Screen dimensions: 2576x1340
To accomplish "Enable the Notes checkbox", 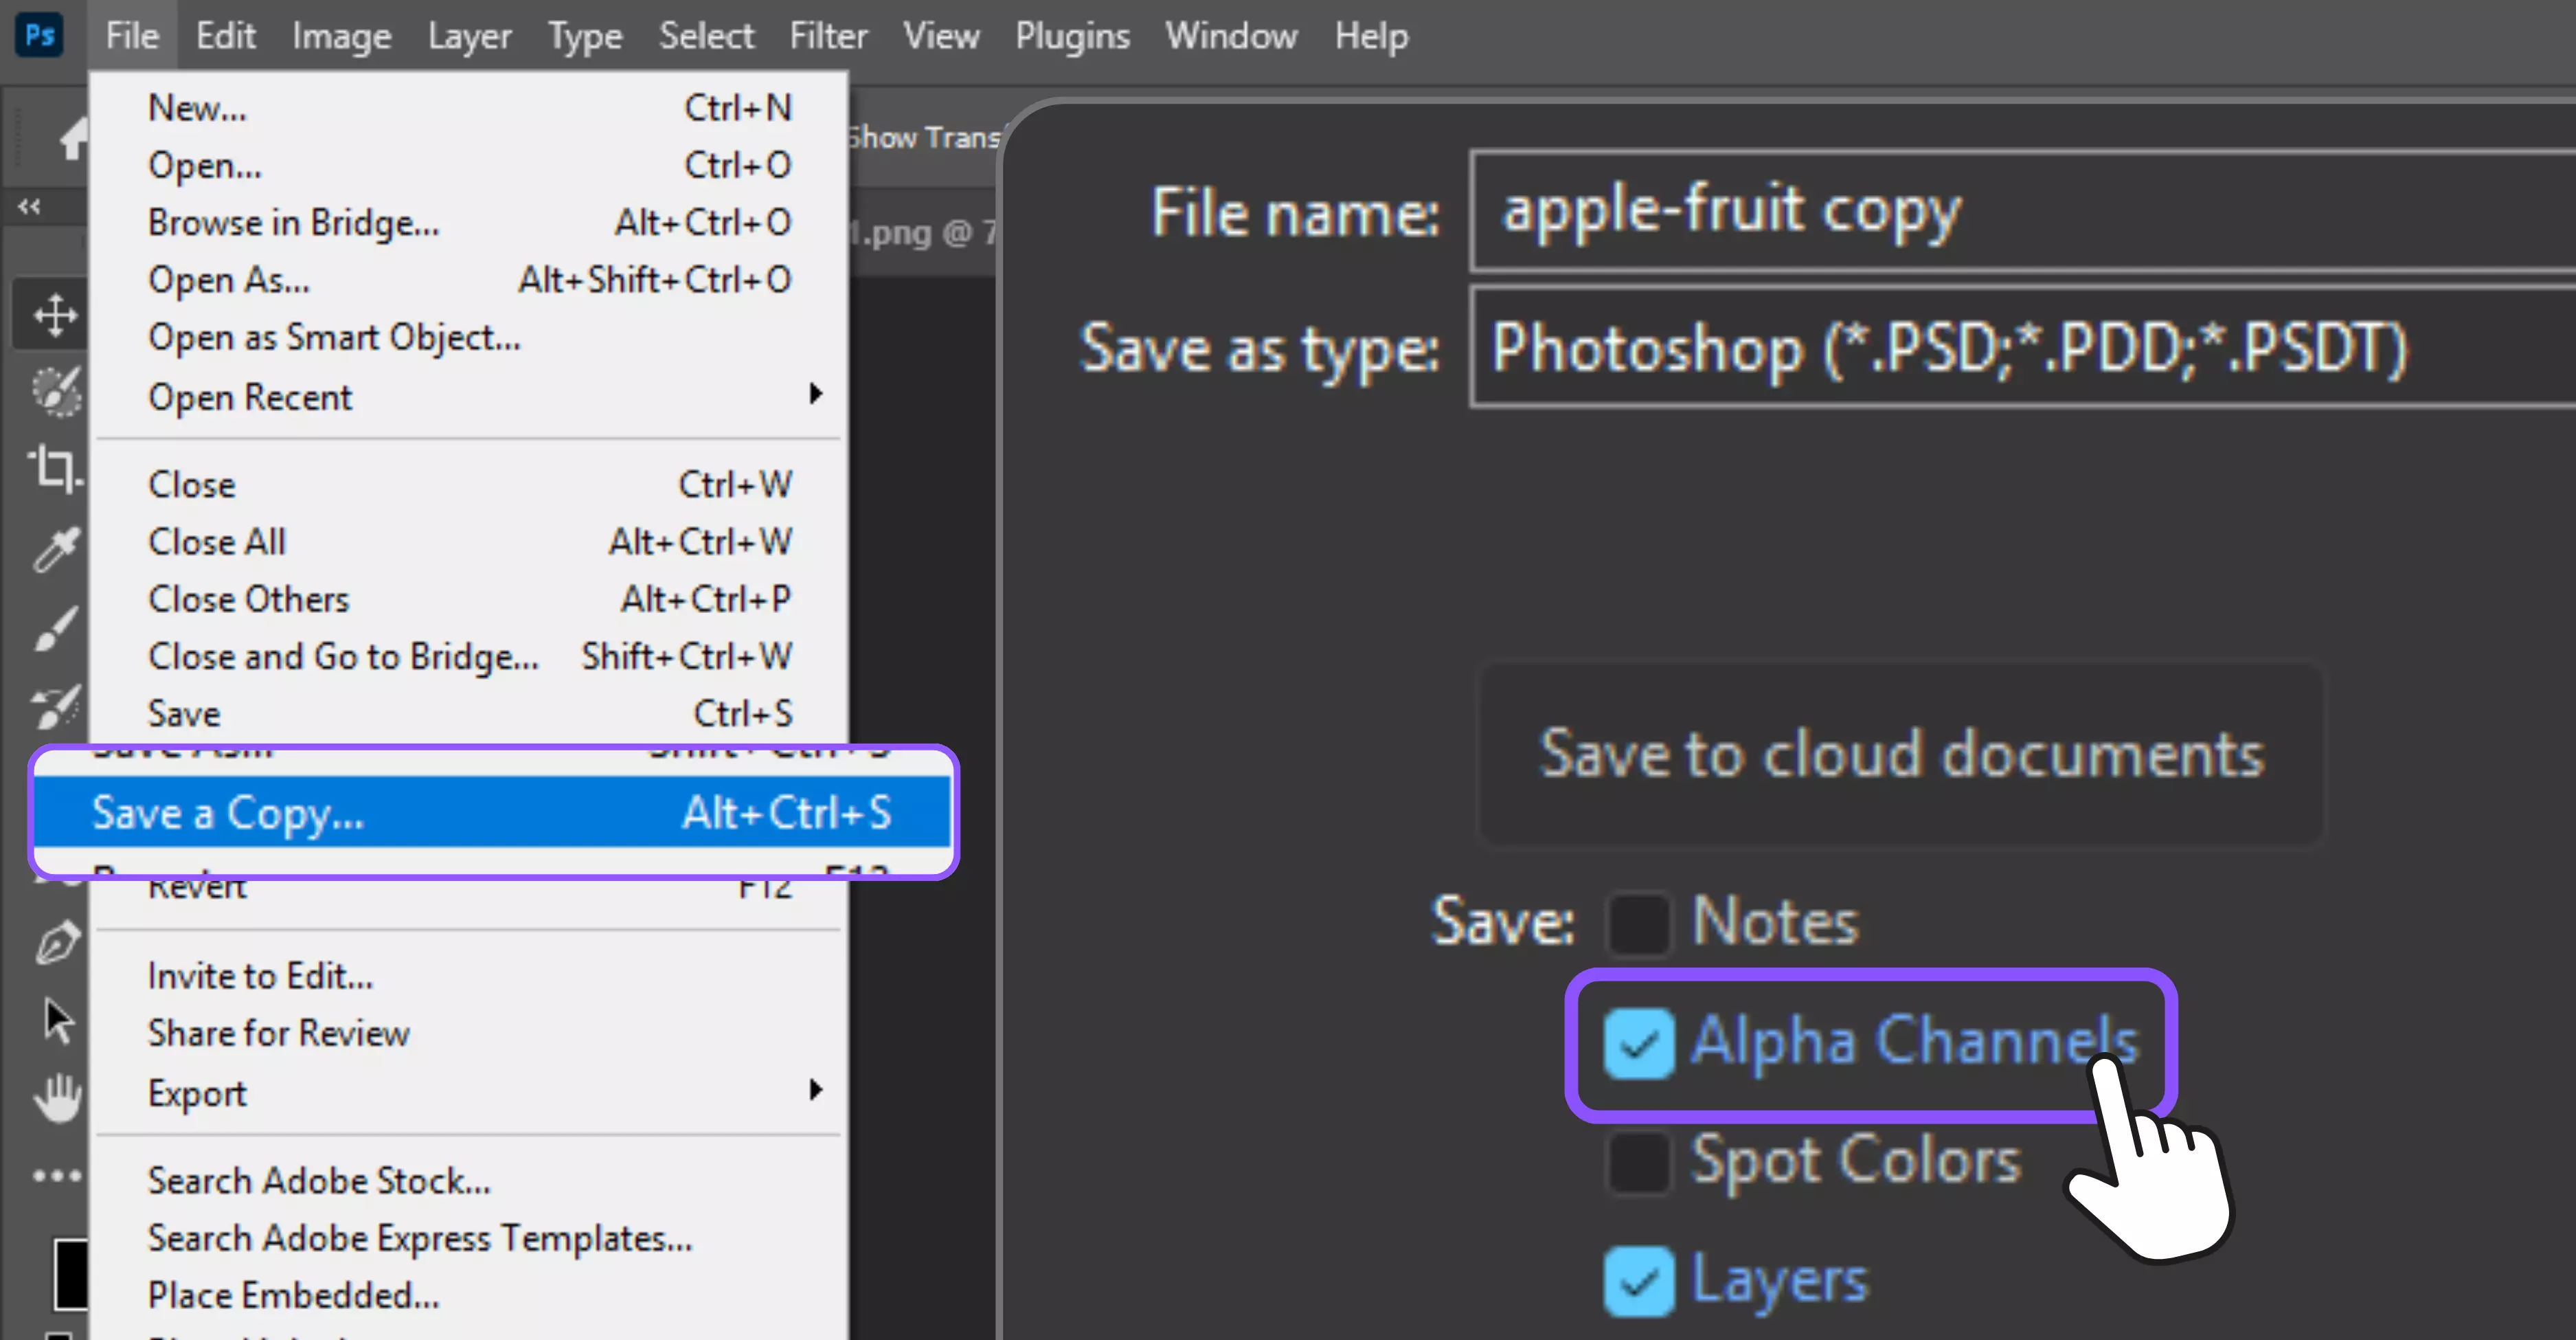I will click(1638, 922).
